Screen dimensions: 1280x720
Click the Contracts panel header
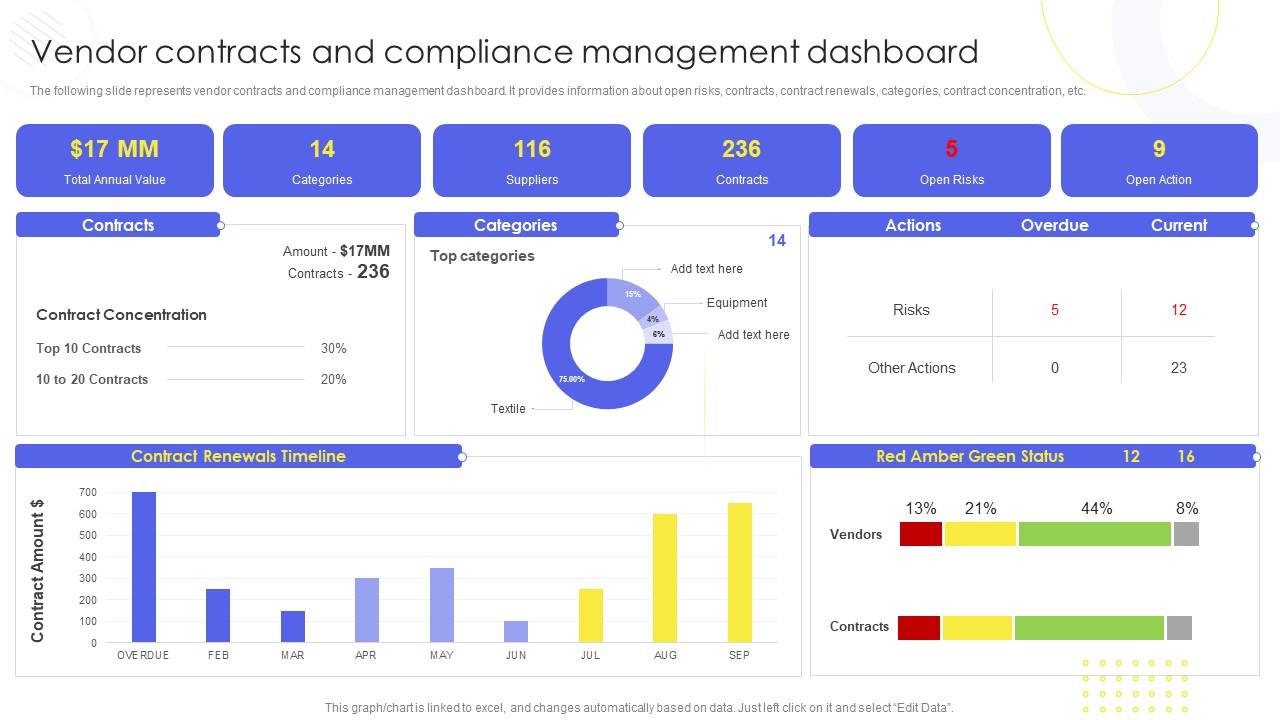pos(117,225)
